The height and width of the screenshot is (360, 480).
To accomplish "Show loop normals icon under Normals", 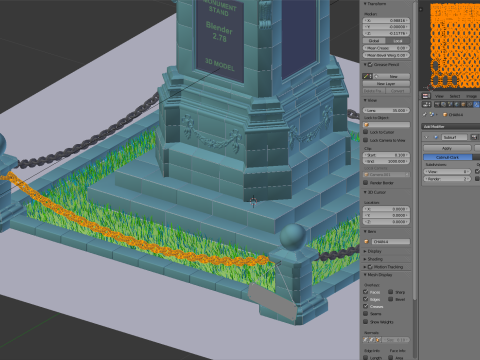I will (372, 340).
